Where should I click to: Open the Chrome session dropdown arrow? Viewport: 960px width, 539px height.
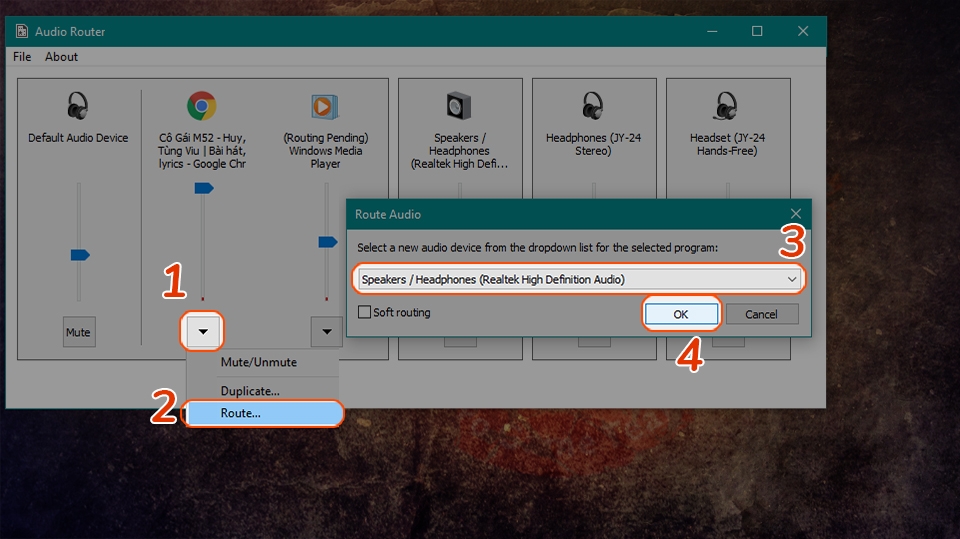[x=203, y=331]
